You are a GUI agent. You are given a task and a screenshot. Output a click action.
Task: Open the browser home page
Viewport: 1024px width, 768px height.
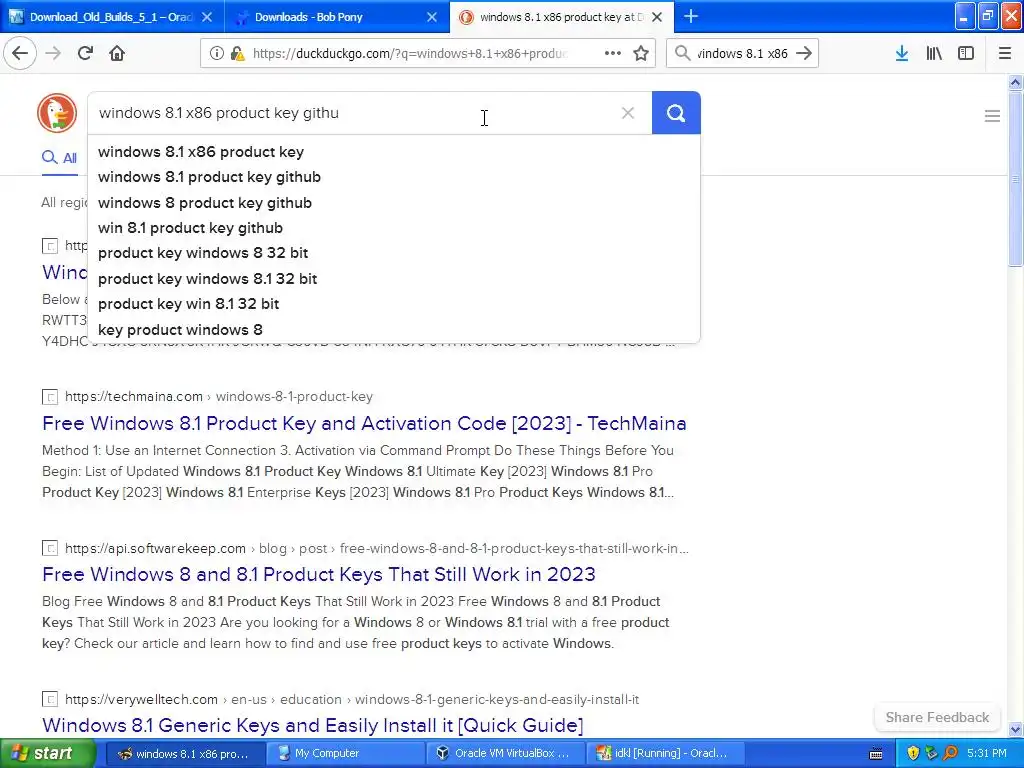pyautogui.click(x=117, y=53)
